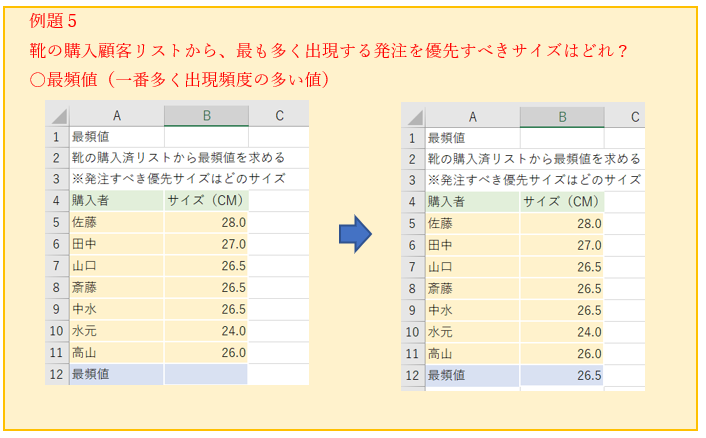Click the 26.0 value in right sheet
Screen dimensions: 706x438
click(562, 353)
